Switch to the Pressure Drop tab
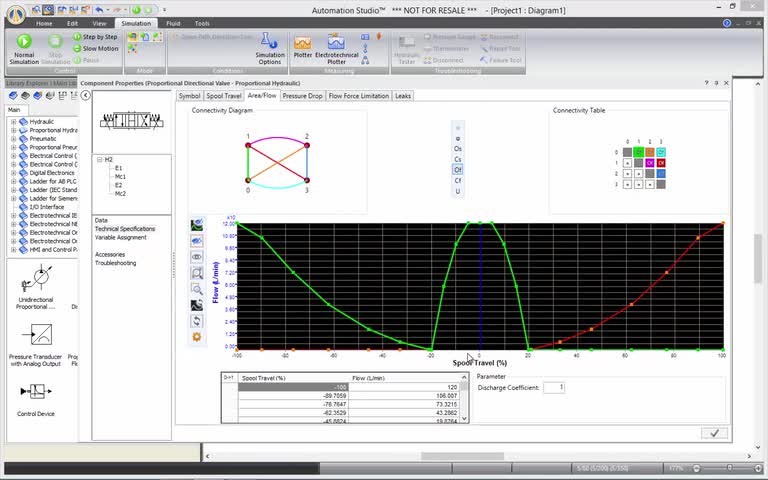Screen dimensions: 768x480 coord(302,96)
